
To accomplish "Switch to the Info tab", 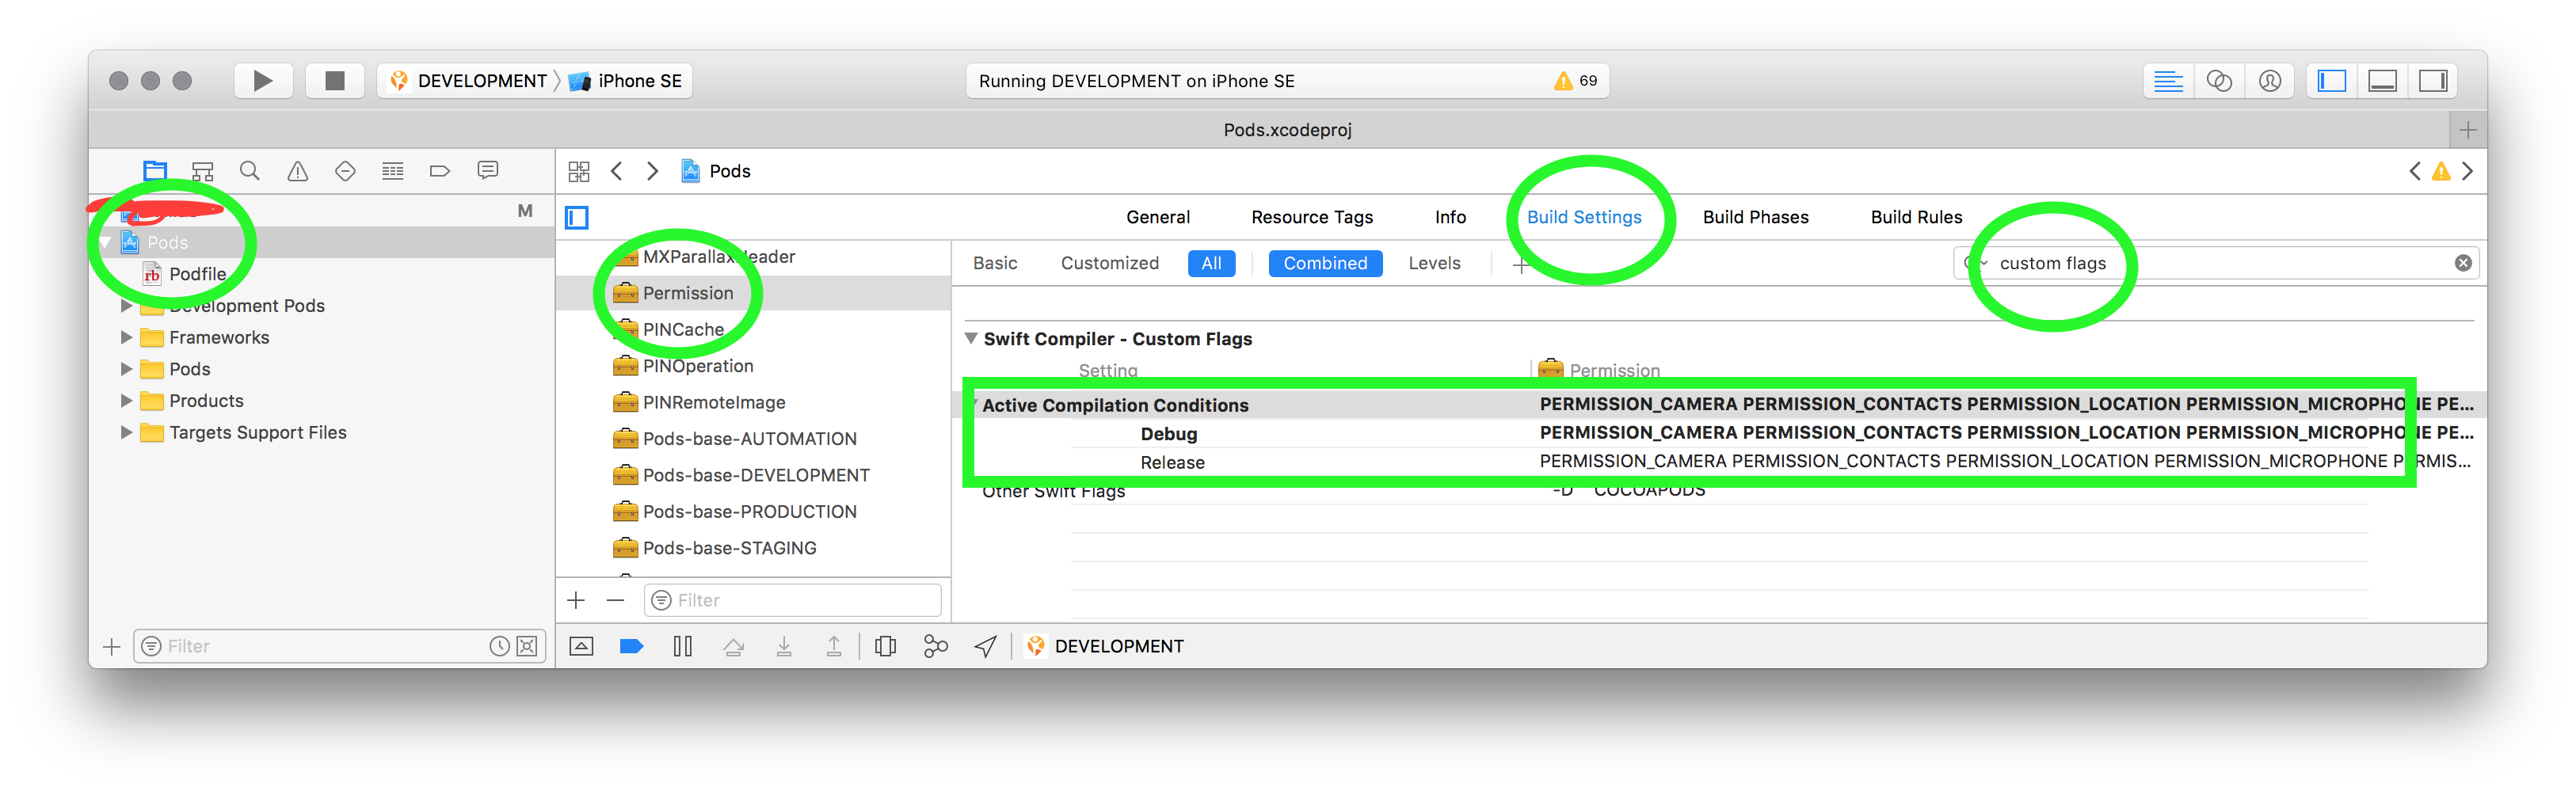I will 1450,217.
